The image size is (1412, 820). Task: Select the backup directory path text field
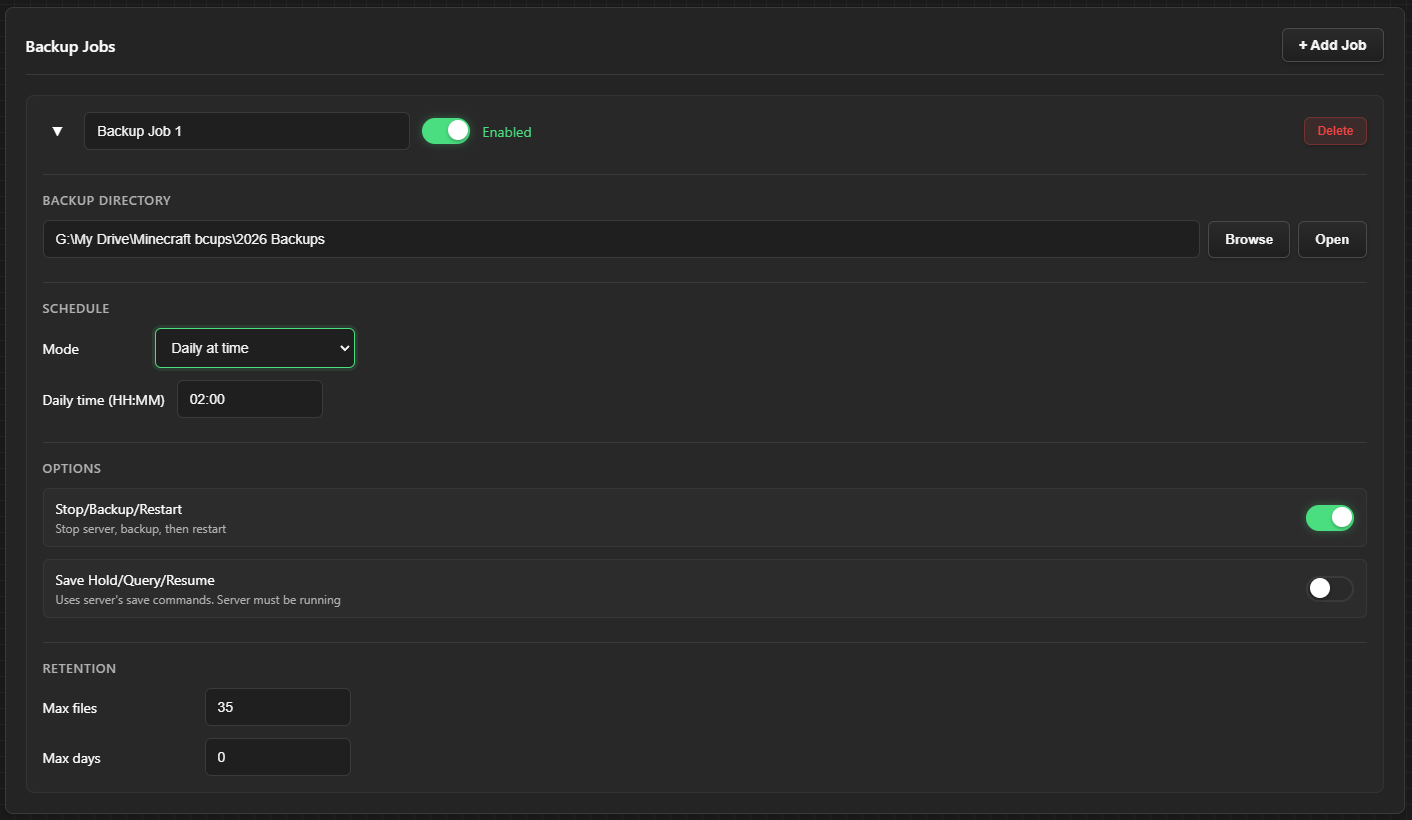point(620,239)
